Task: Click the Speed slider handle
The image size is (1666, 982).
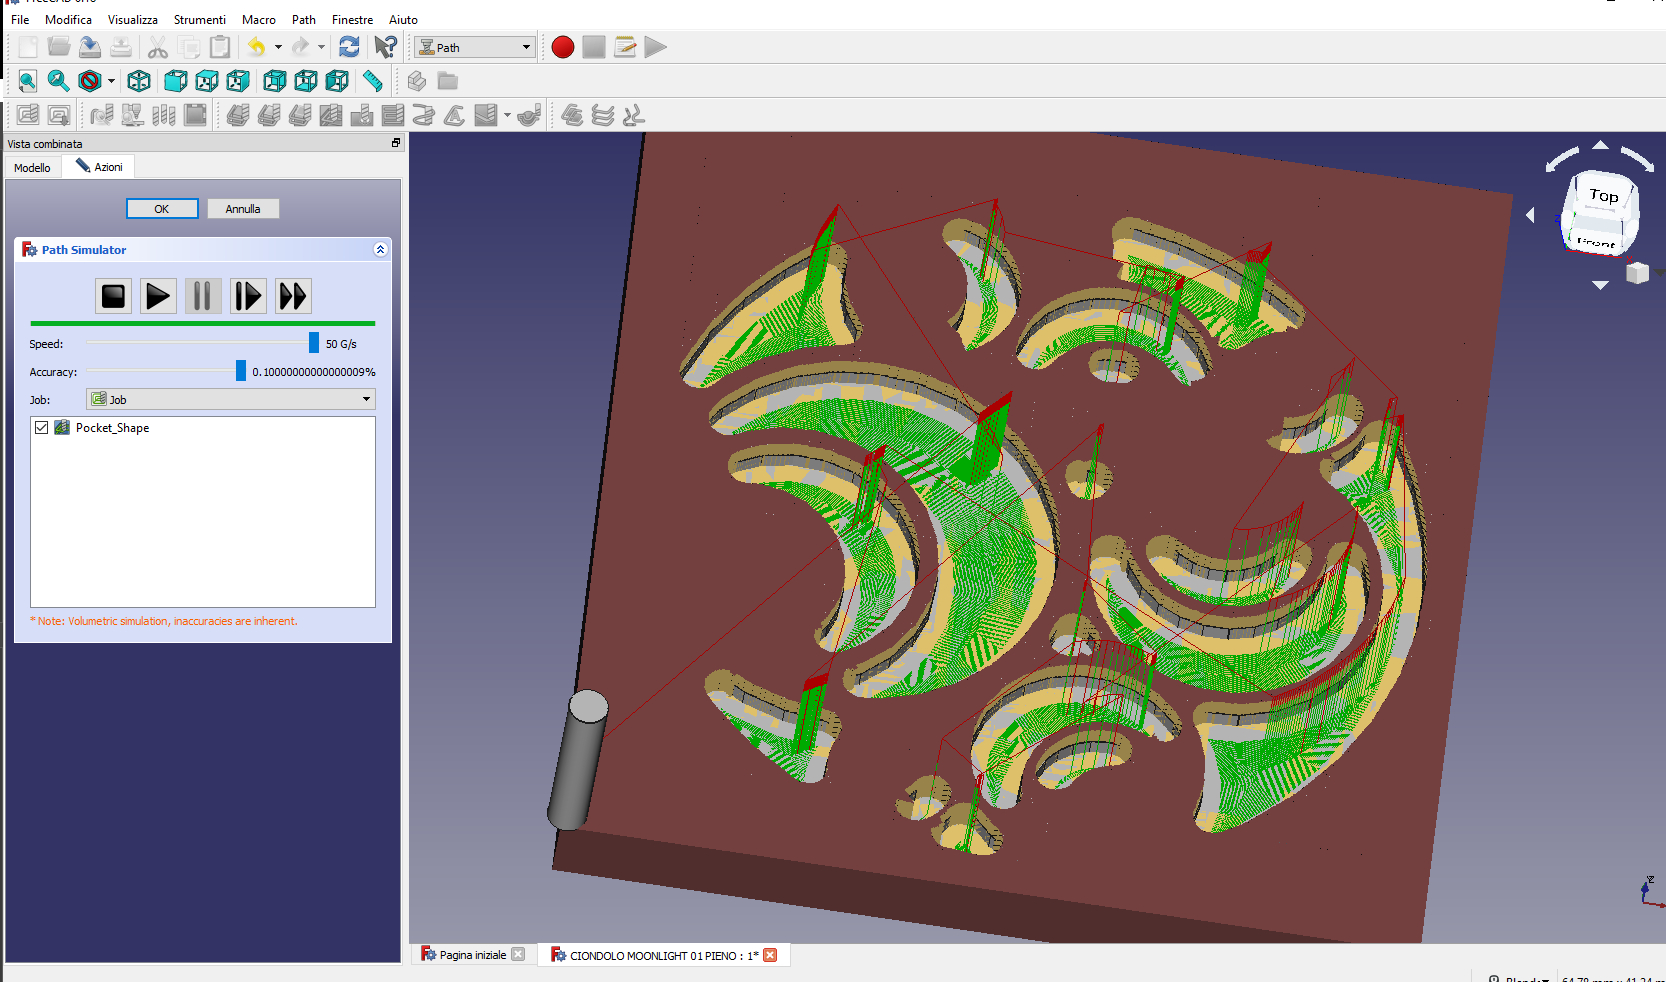Action: tap(314, 343)
